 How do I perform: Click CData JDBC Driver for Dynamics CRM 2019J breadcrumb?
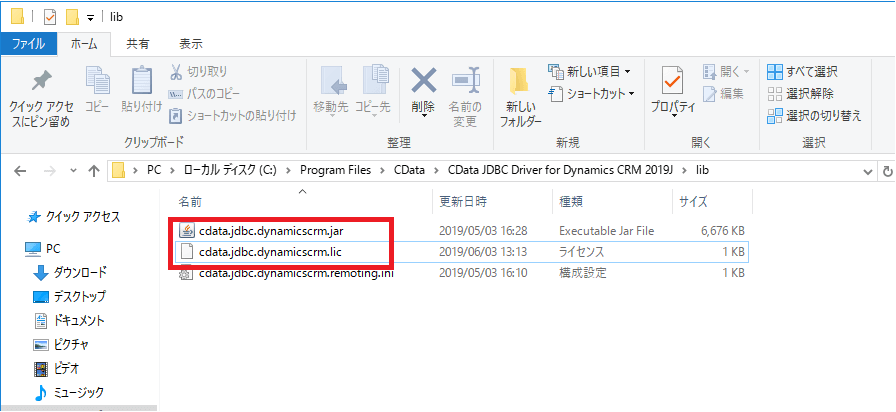pos(562,170)
